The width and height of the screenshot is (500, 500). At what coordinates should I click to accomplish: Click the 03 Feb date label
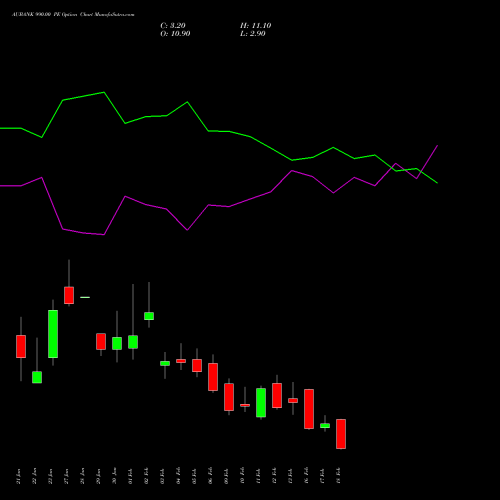click(163, 476)
